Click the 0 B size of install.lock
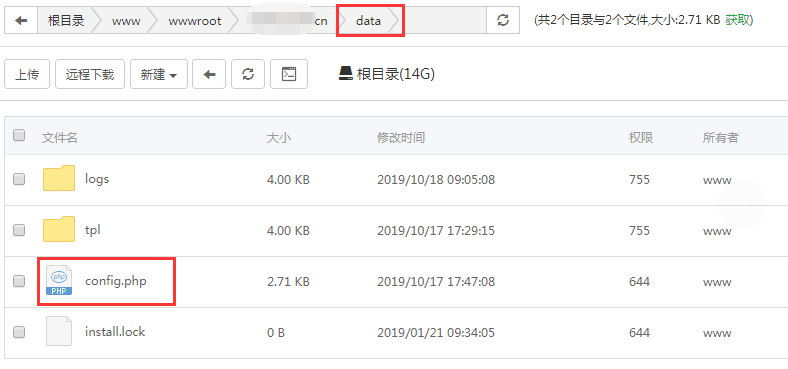The image size is (788, 369). pos(276,332)
